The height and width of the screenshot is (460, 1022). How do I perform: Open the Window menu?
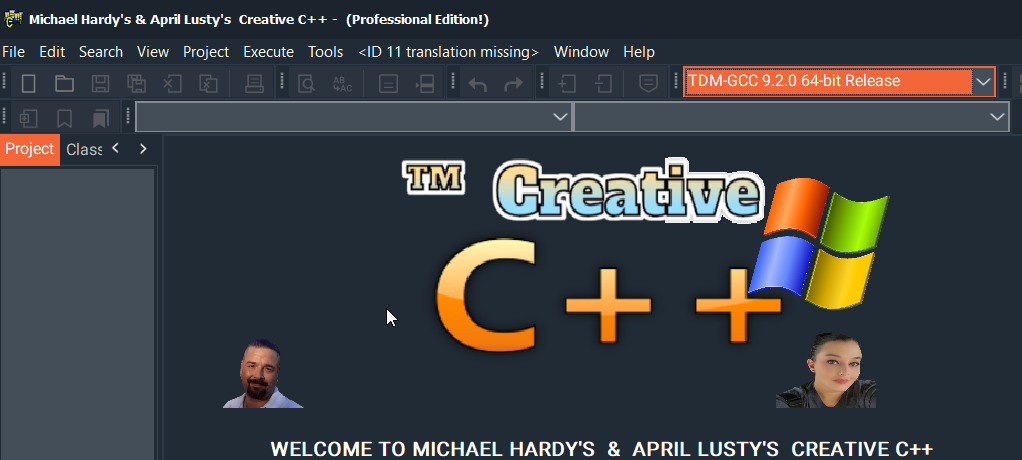click(581, 51)
